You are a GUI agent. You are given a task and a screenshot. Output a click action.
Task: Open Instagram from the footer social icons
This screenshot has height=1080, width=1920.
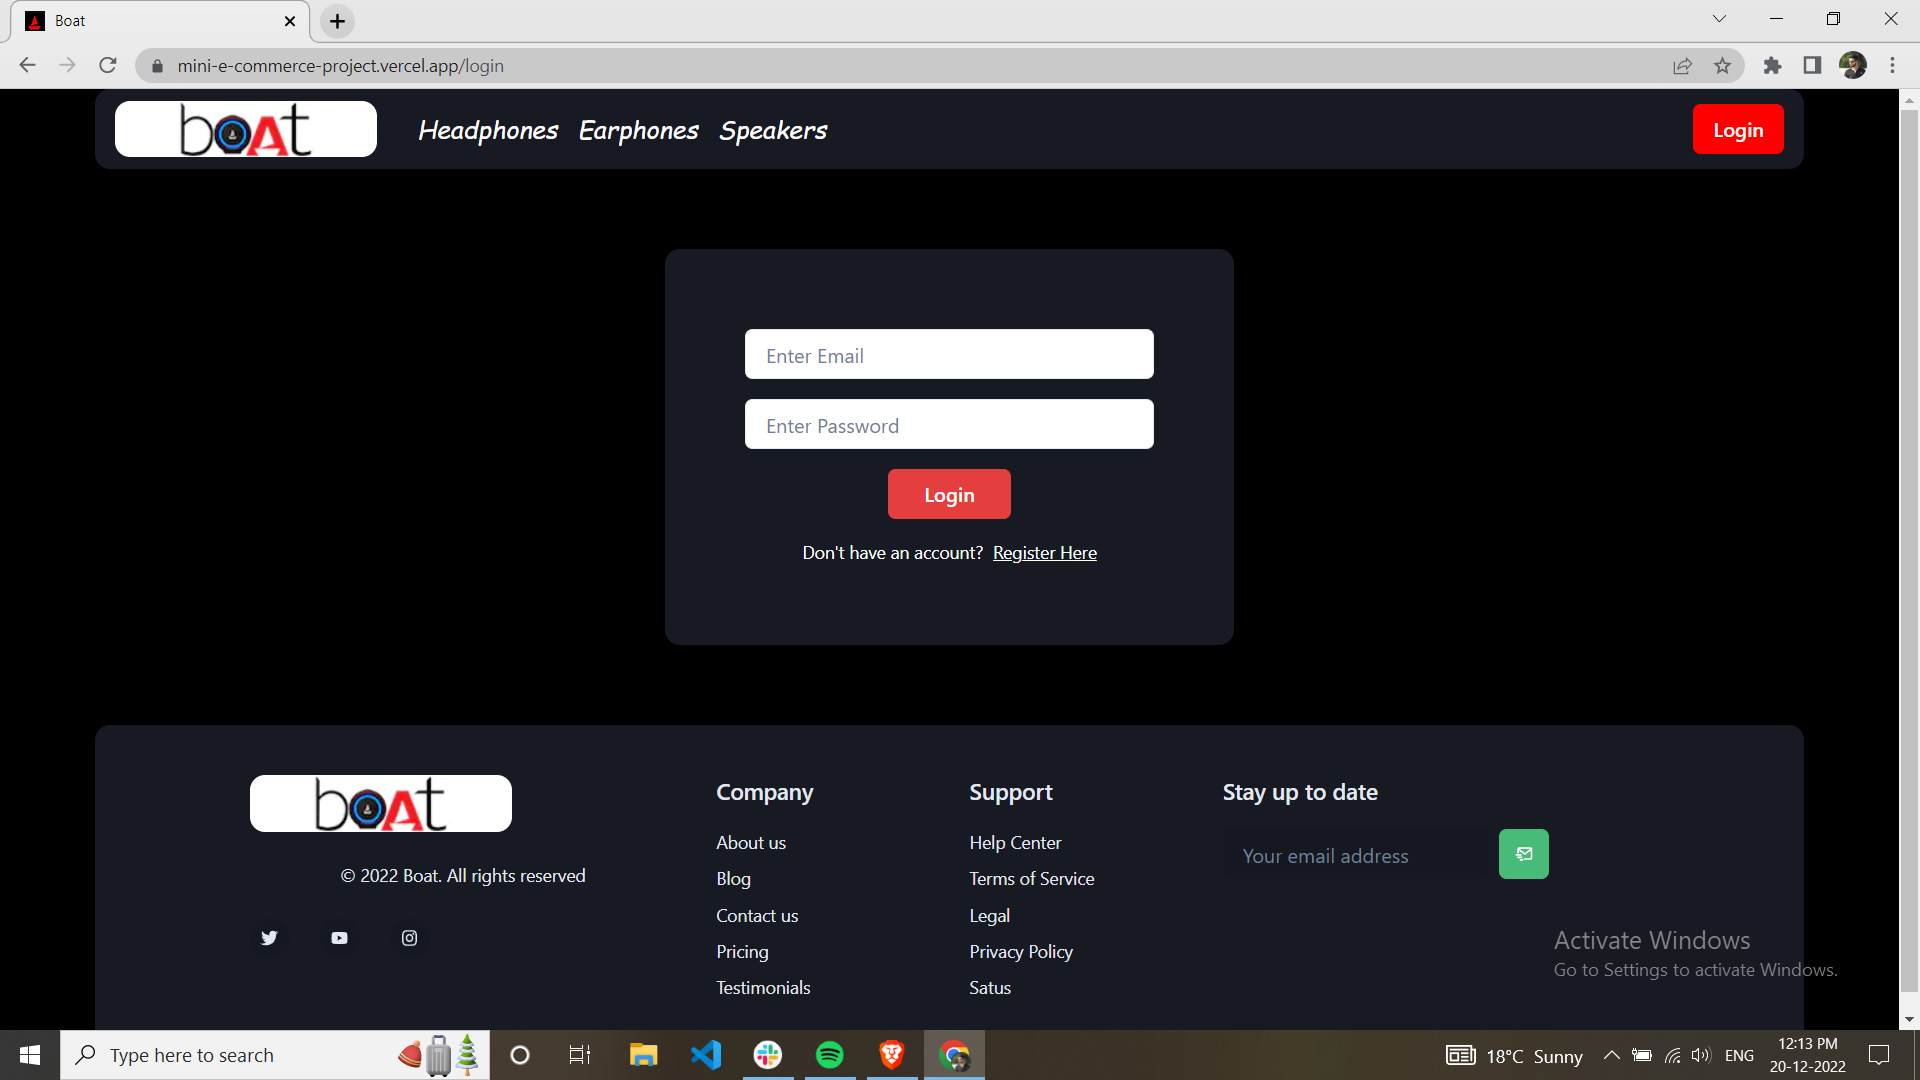[x=409, y=938]
